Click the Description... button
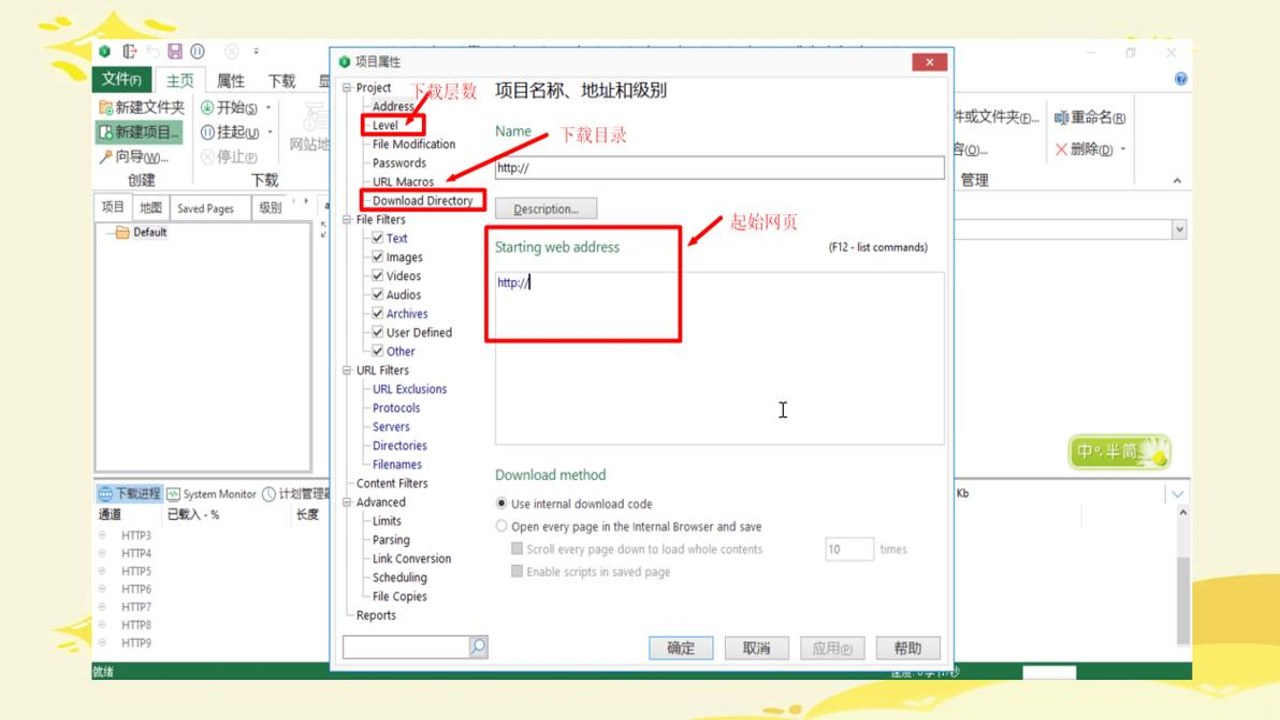This screenshot has height=720, width=1280. pyautogui.click(x=546, y=209)
